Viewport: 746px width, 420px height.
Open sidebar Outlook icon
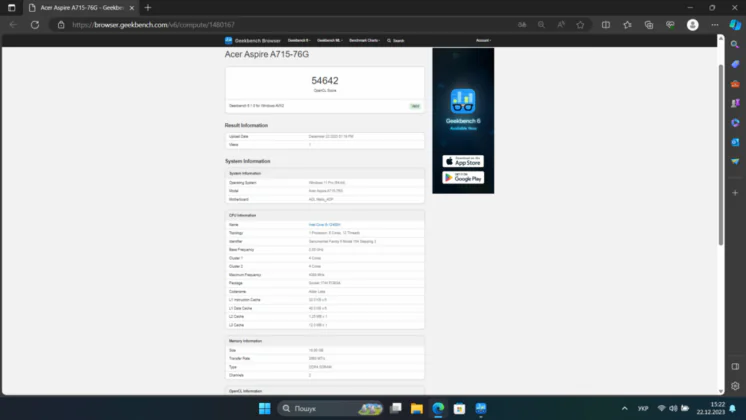tap(735, 142)
